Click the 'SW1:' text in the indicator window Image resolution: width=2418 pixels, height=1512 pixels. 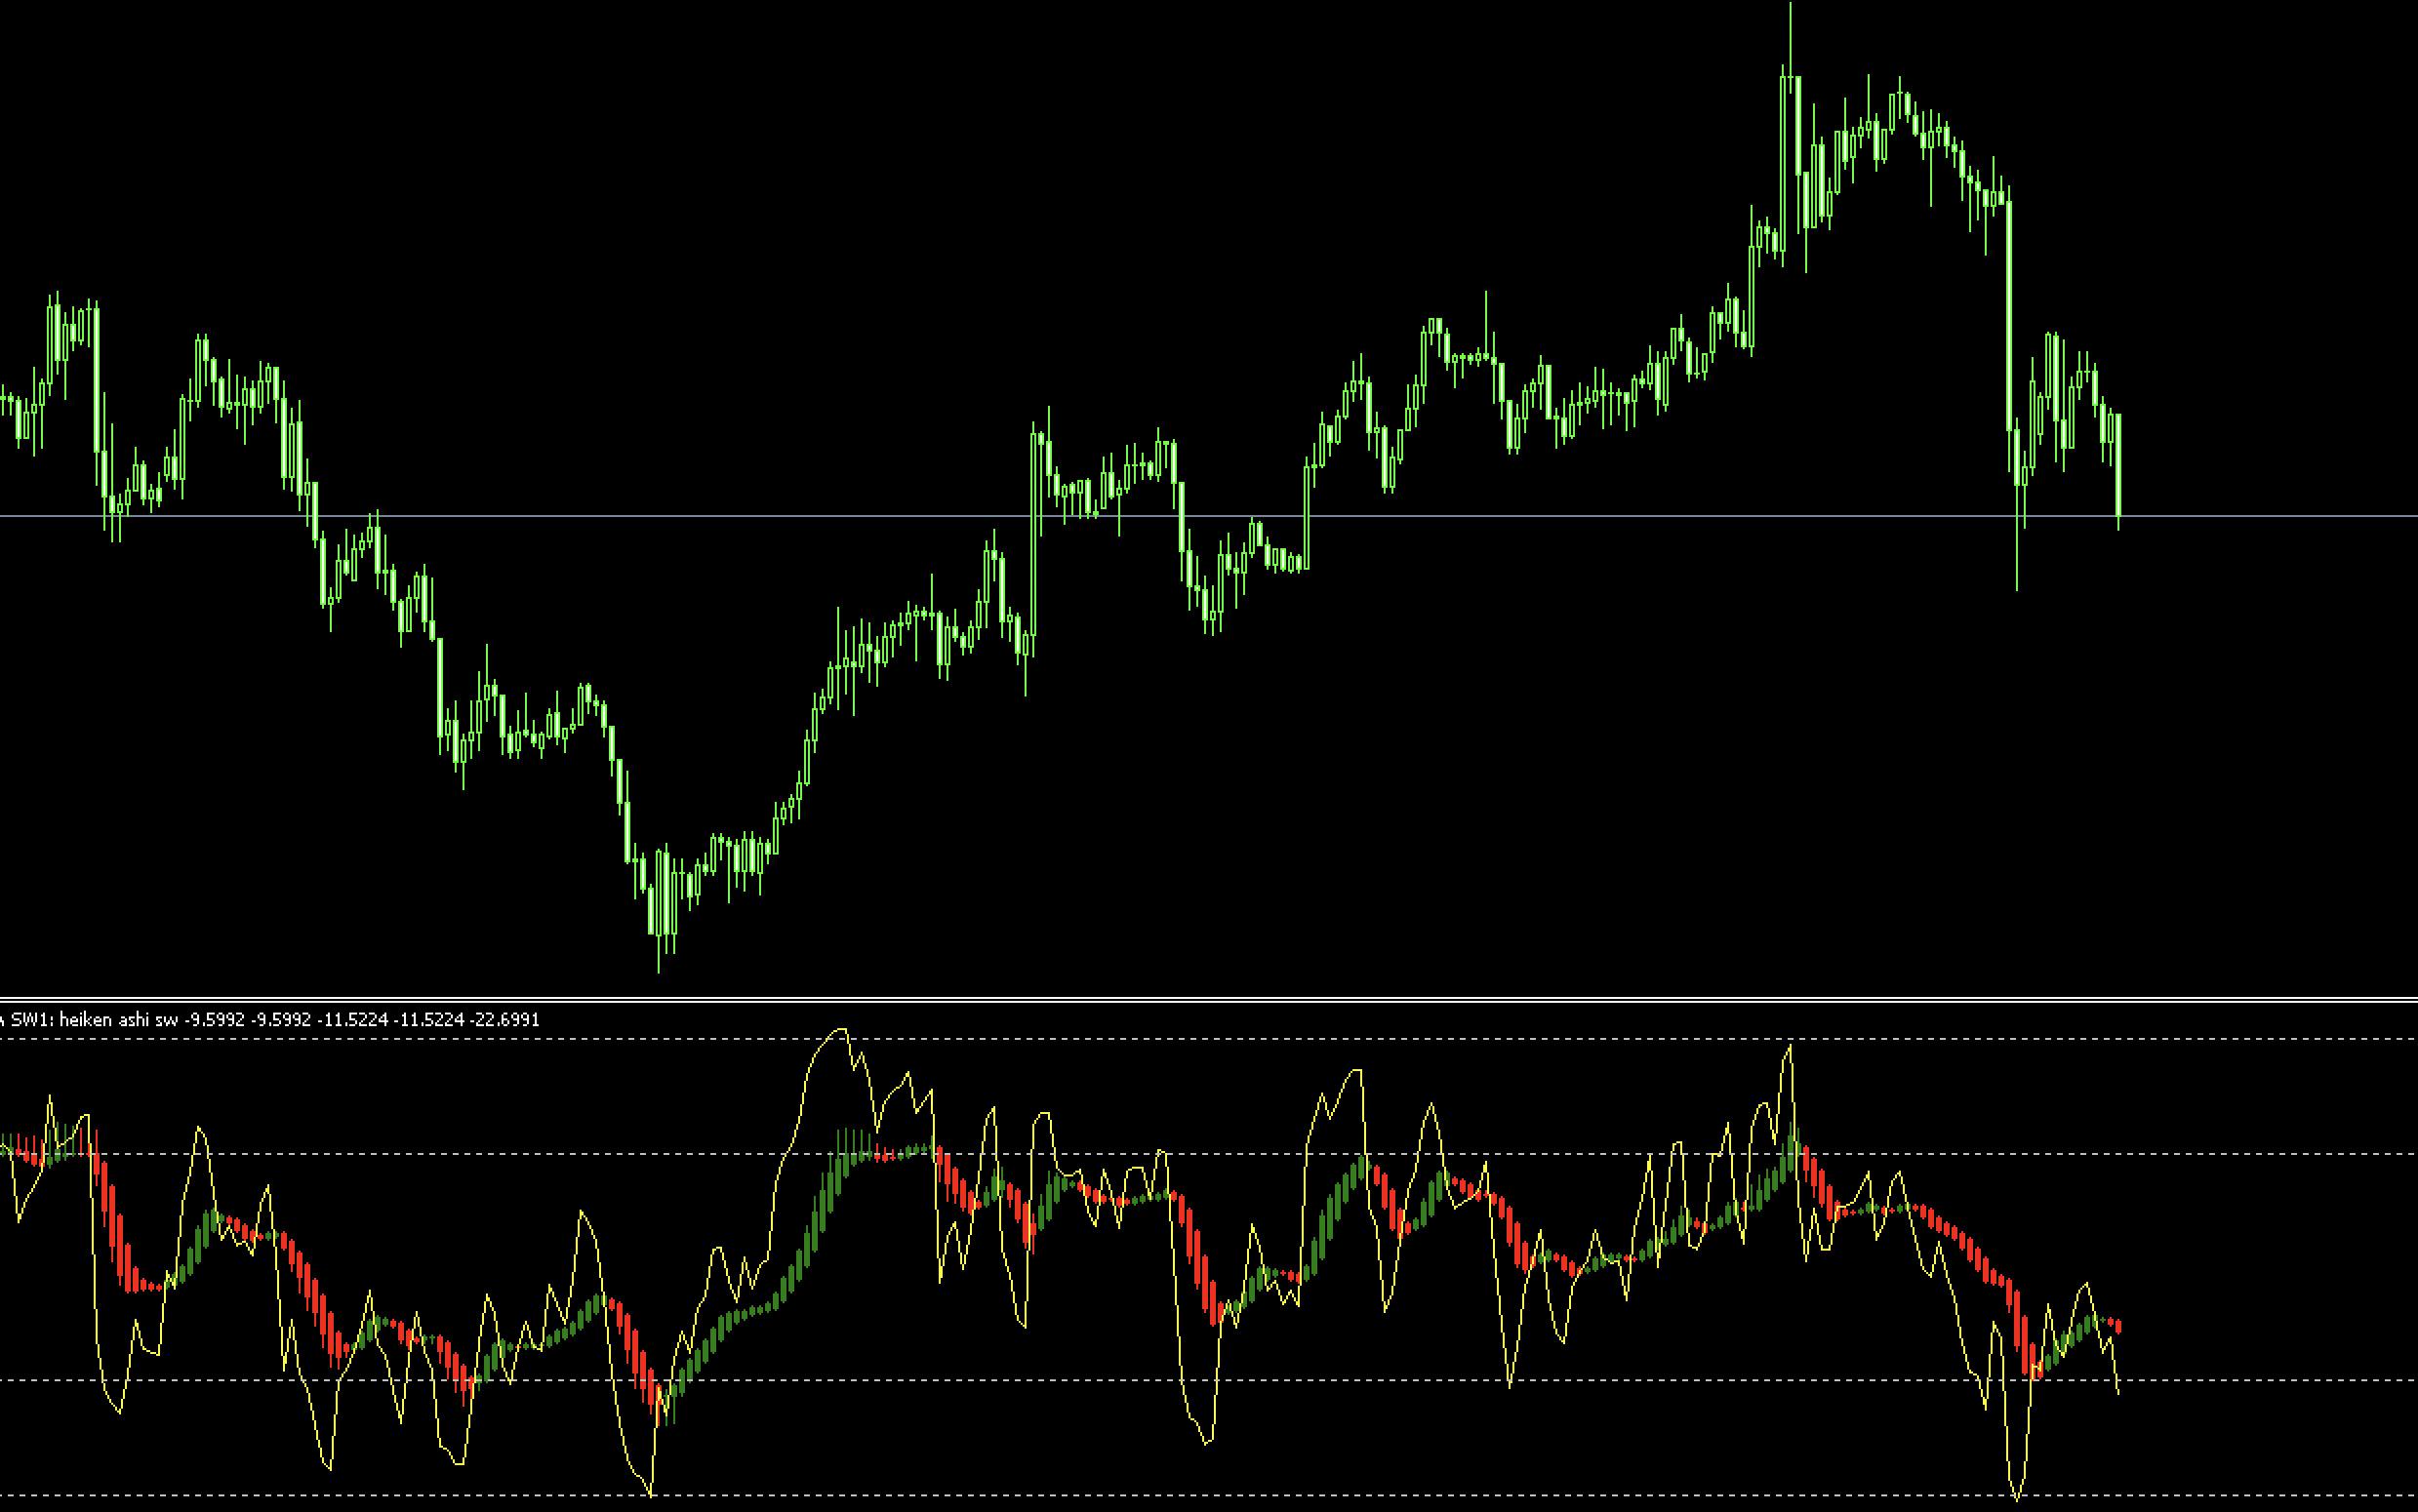[33, 1020]
